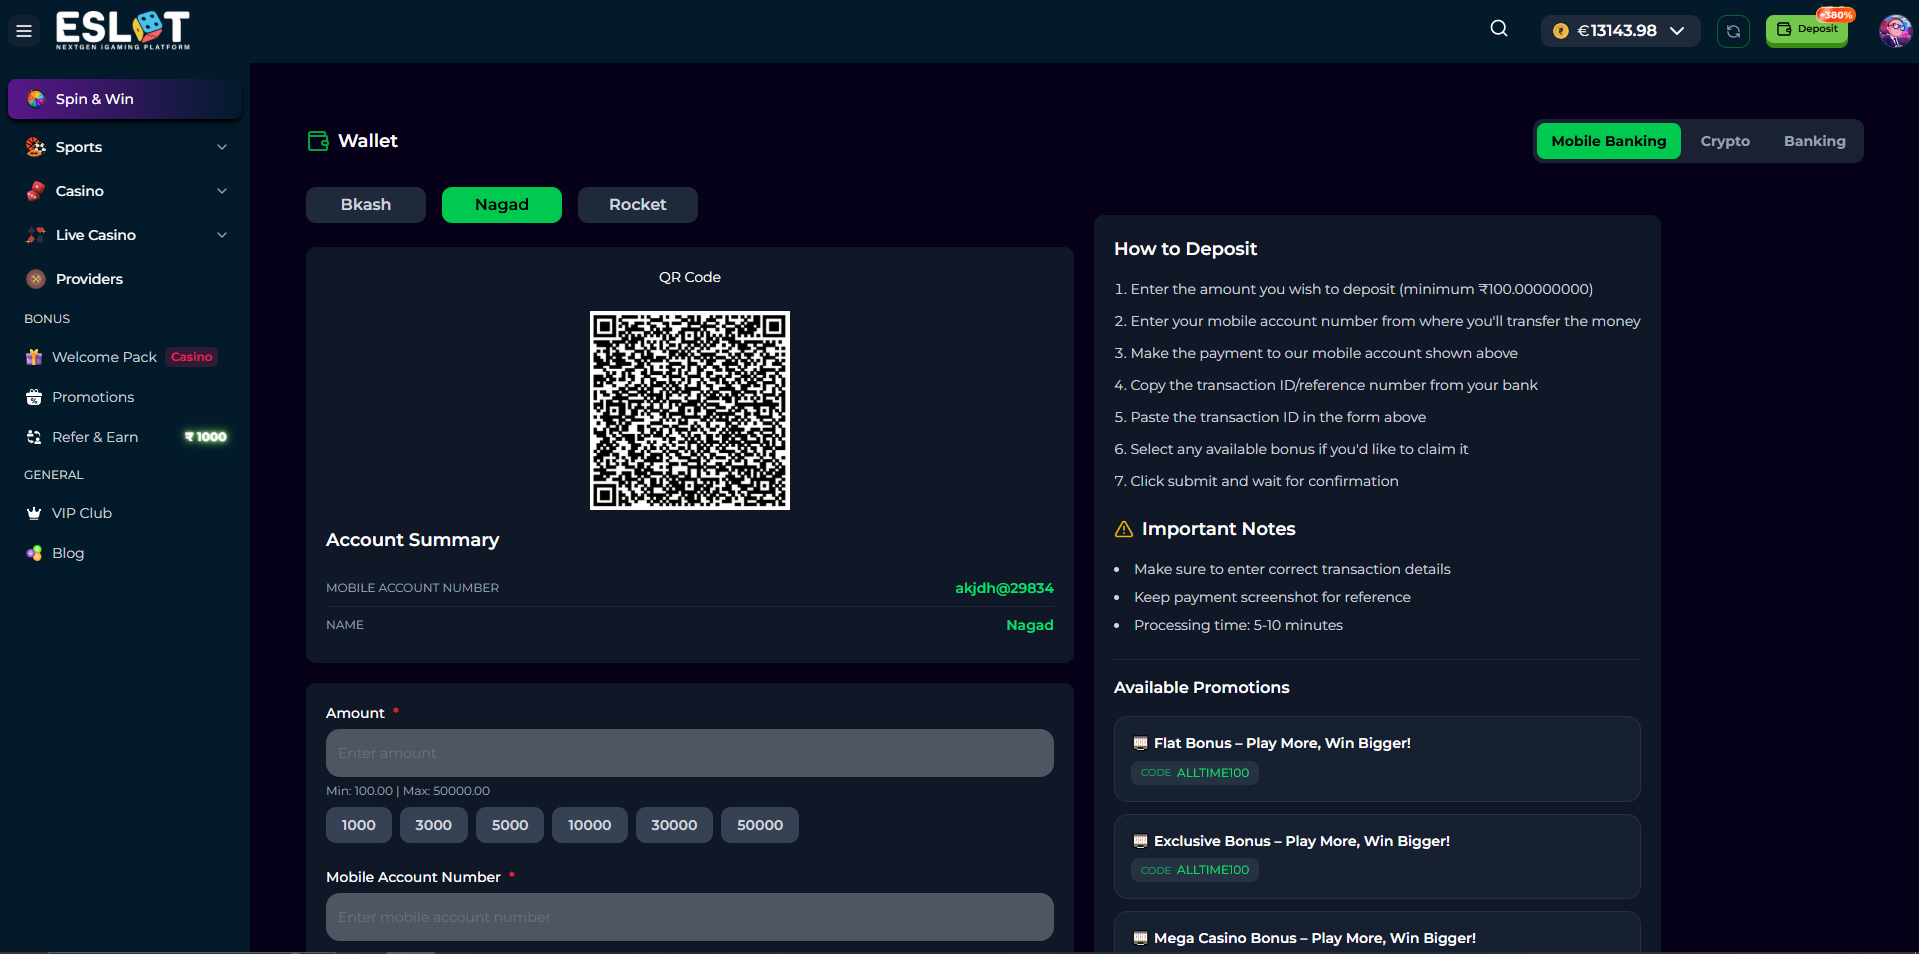1919x954 pixels.
Task: Click the green Deposit button
Action: [x=1806, y=31]
